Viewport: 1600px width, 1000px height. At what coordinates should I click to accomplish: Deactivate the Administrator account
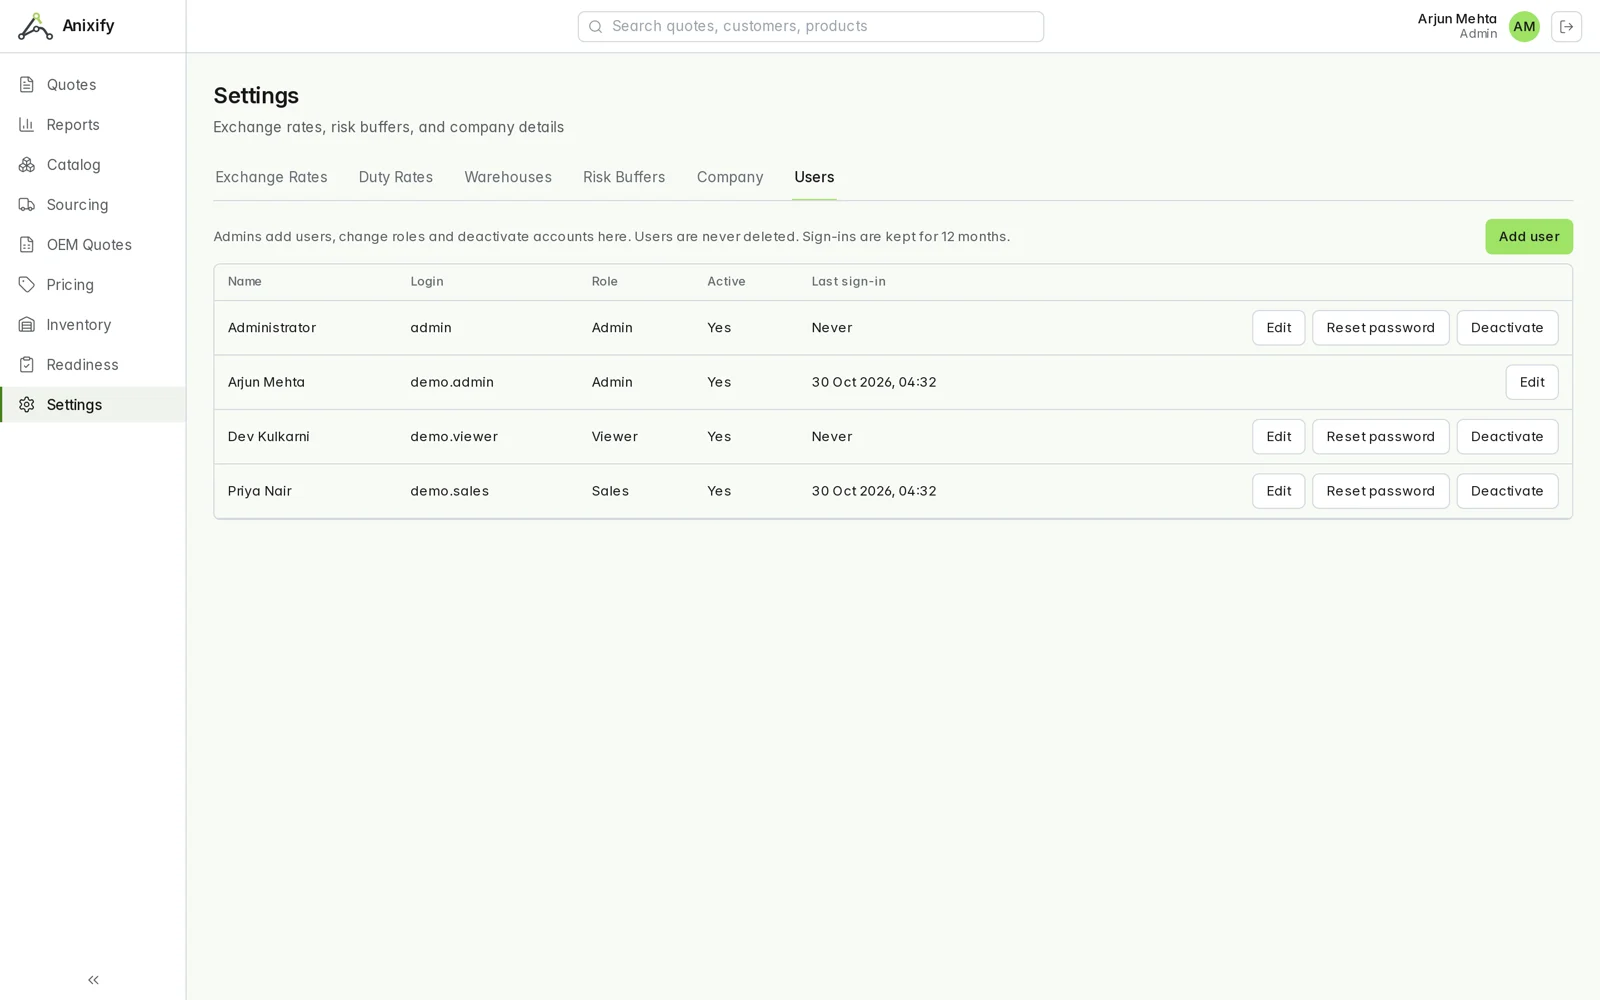pyautogui.click(x=1507, y=328)
